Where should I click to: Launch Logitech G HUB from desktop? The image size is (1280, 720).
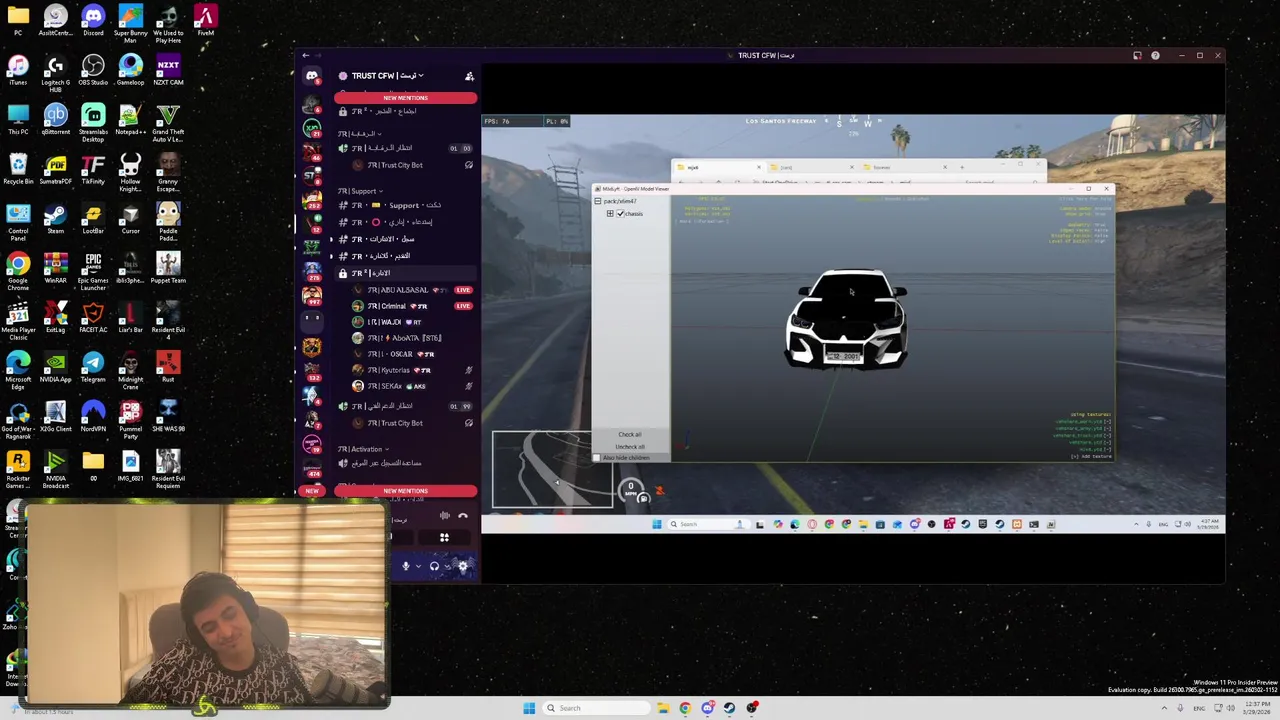(x=55, y=72)
